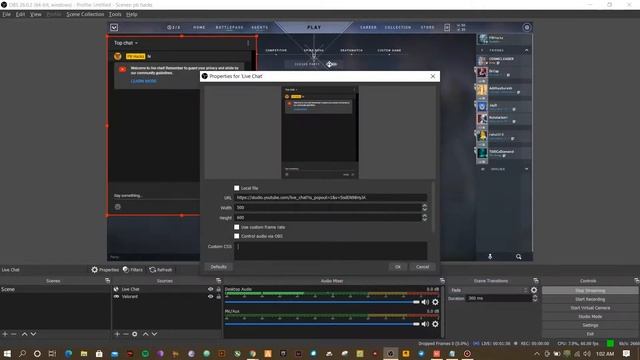This screenshot has height=360, width=640.
Task: Open the Help menu
Action: [x=131, y=14]
